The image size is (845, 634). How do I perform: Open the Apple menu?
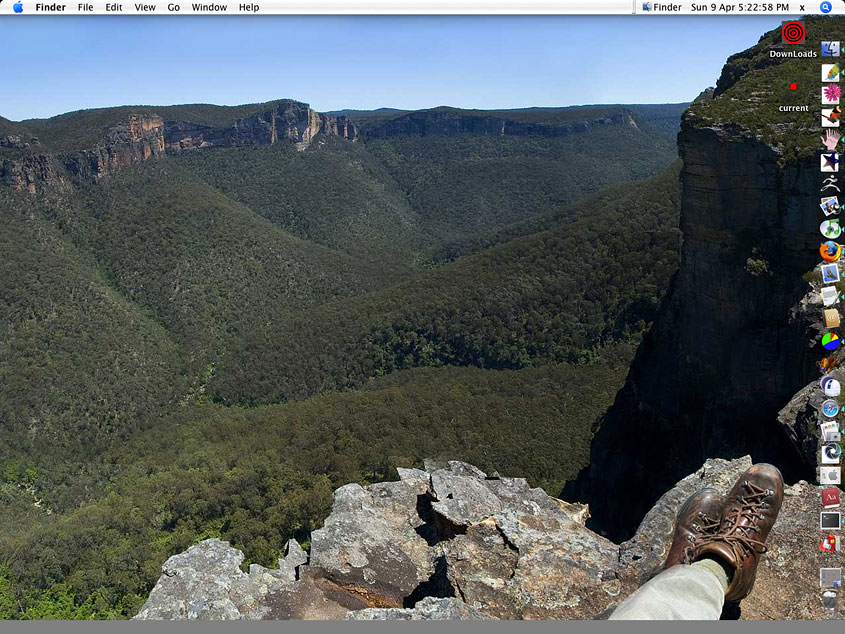(x=18, y=7)
